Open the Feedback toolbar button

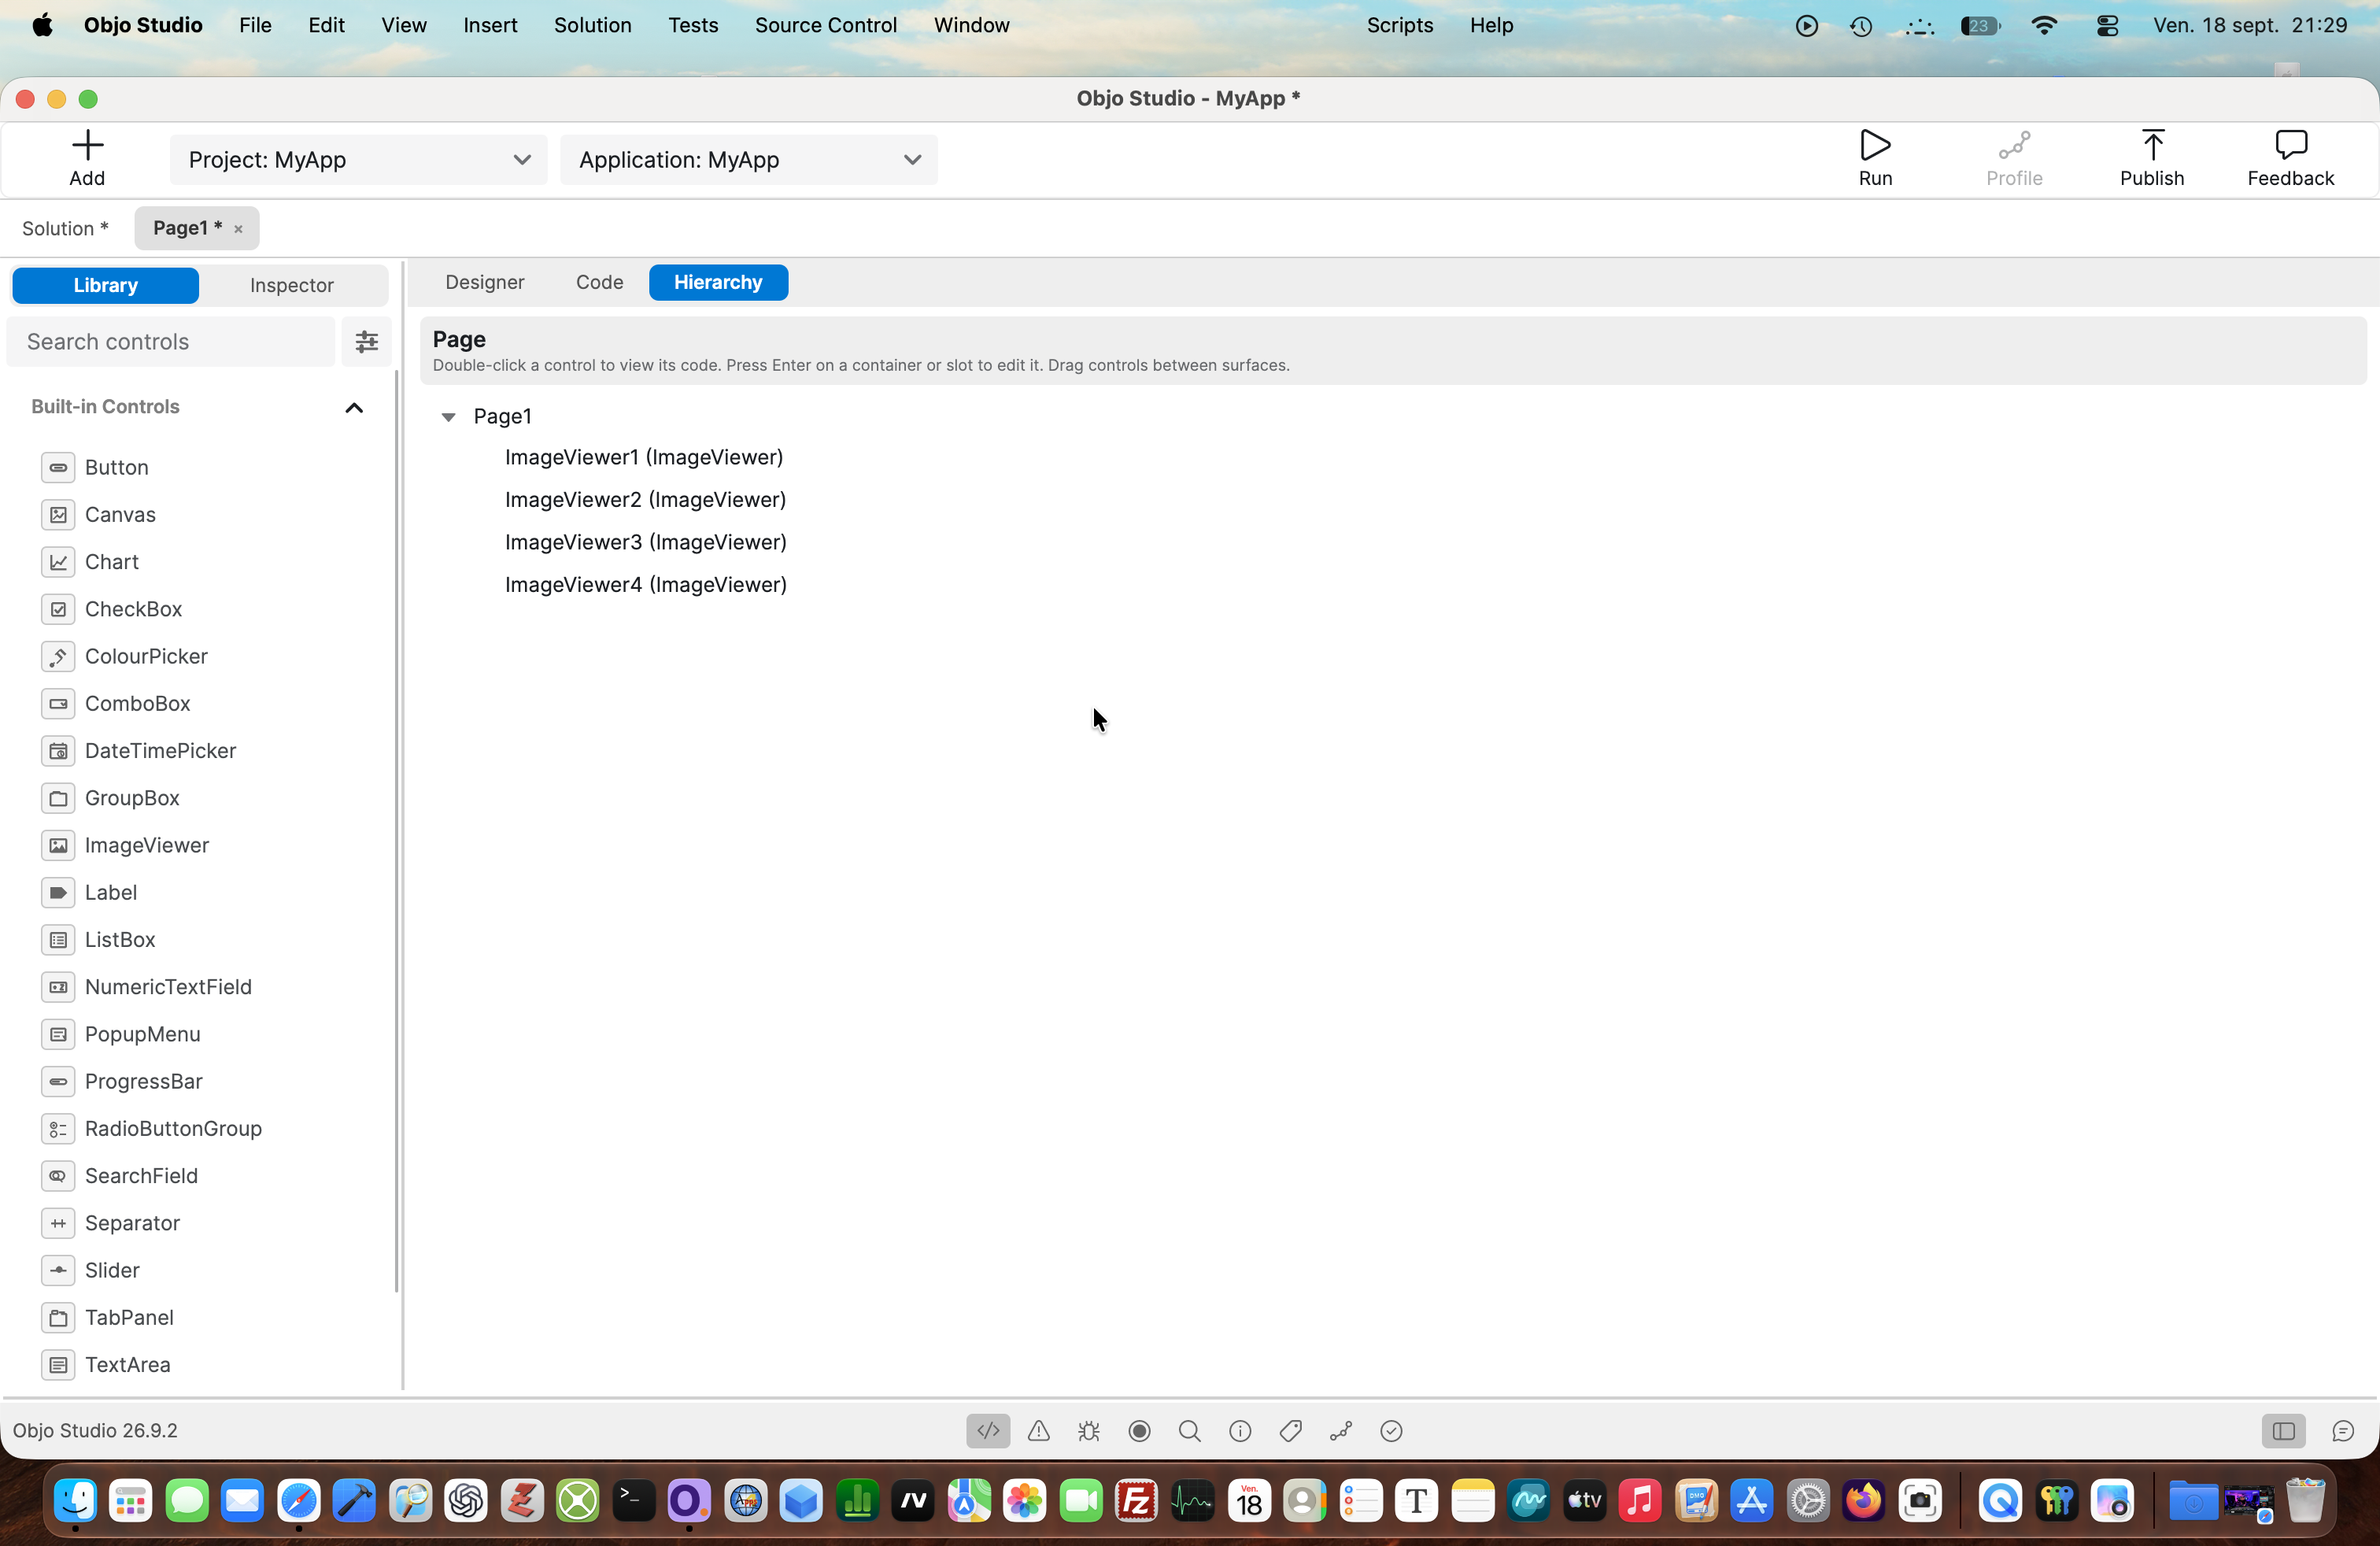2291,159
